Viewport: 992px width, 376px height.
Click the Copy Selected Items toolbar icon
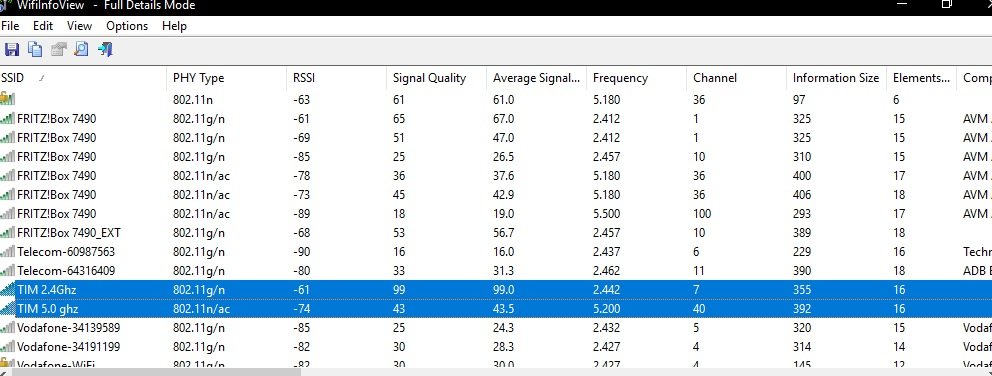35,49
